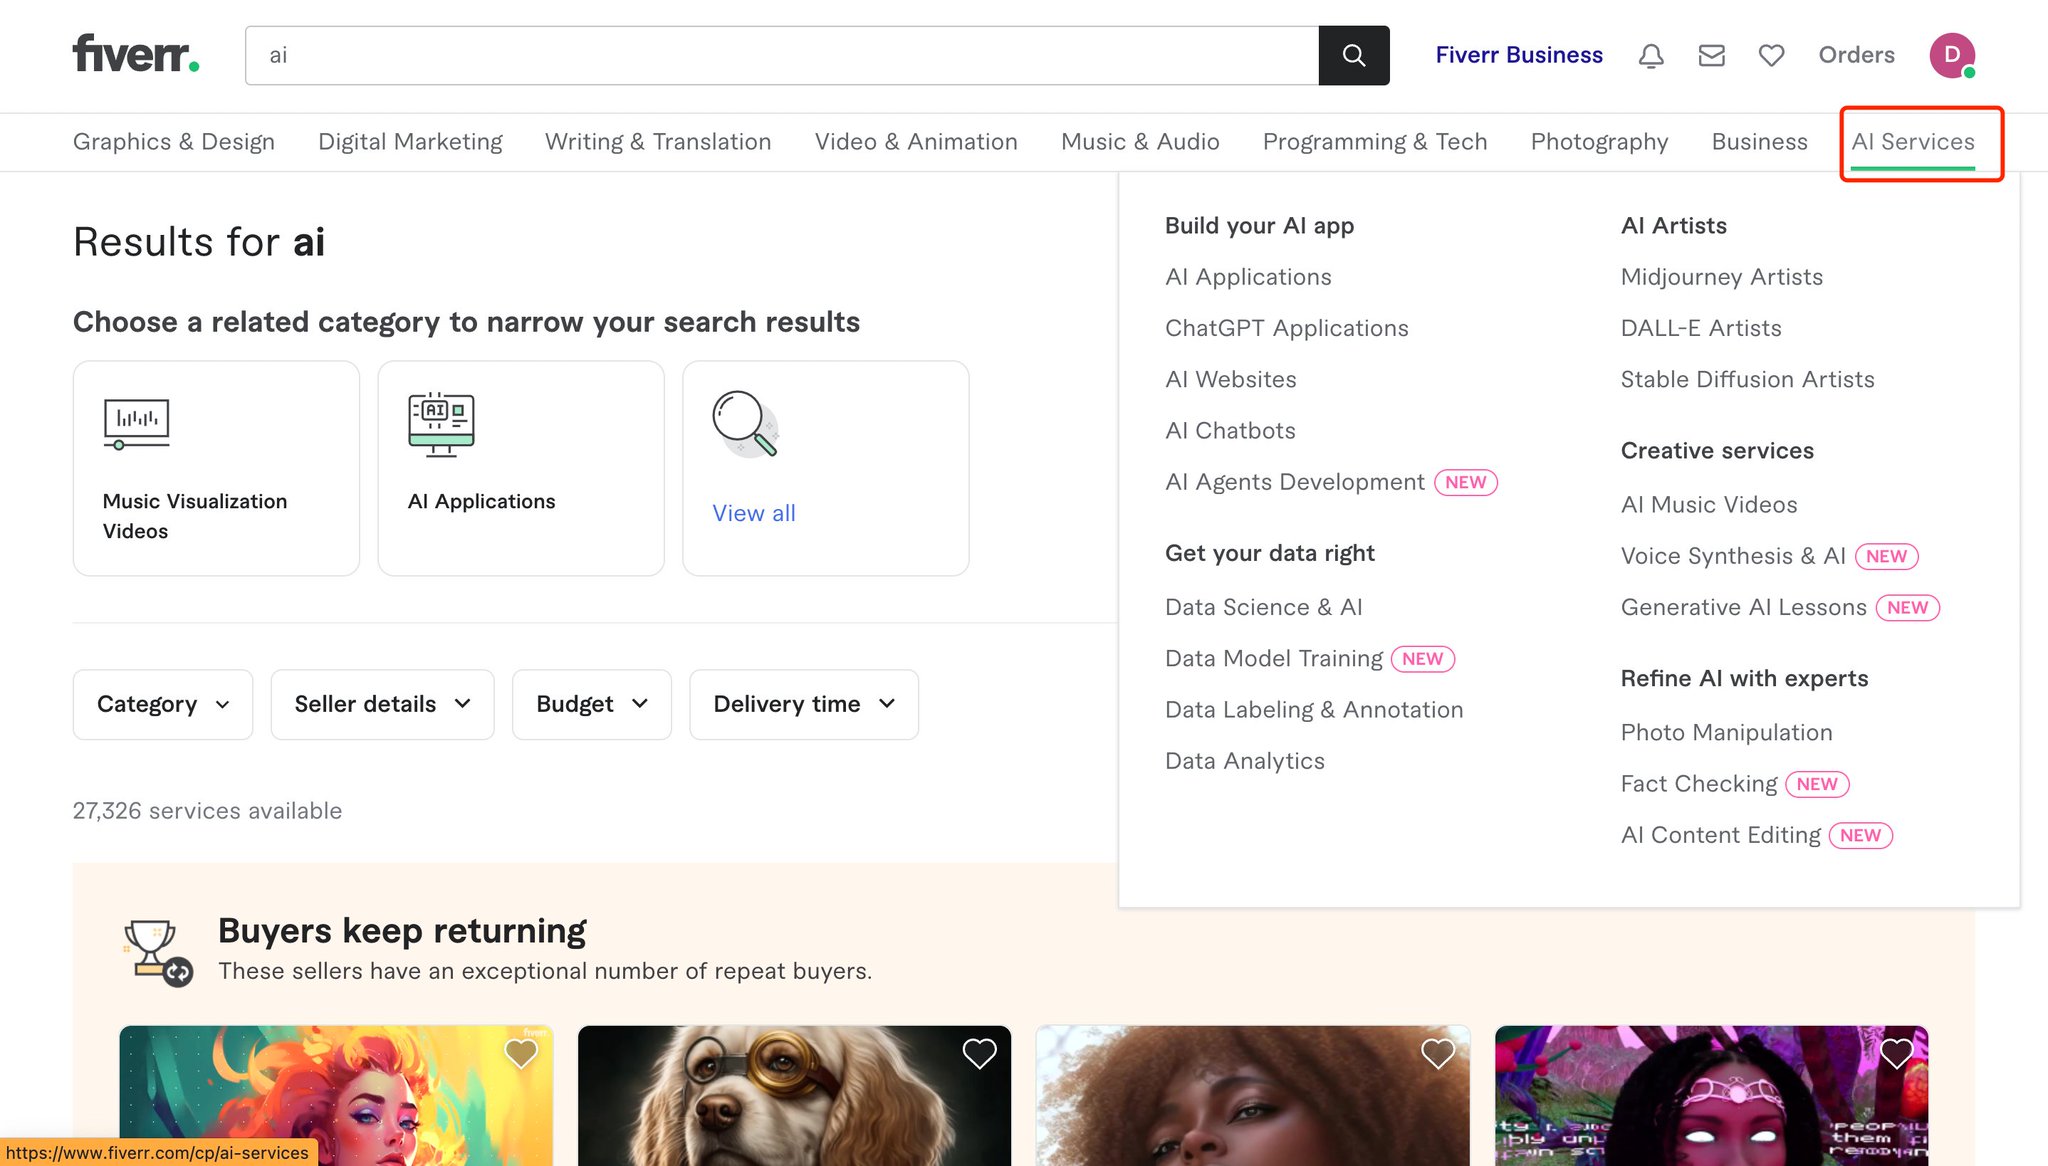Select AI Music Videos
Viewport: 2048px width, 1166px height.
(x=1709, y=505)
